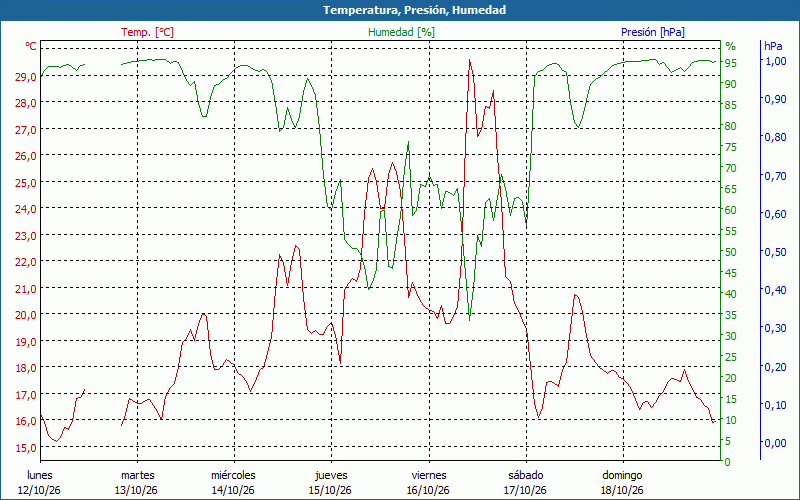Click the 25,0 temperature axis value

(x=26, y=183)
